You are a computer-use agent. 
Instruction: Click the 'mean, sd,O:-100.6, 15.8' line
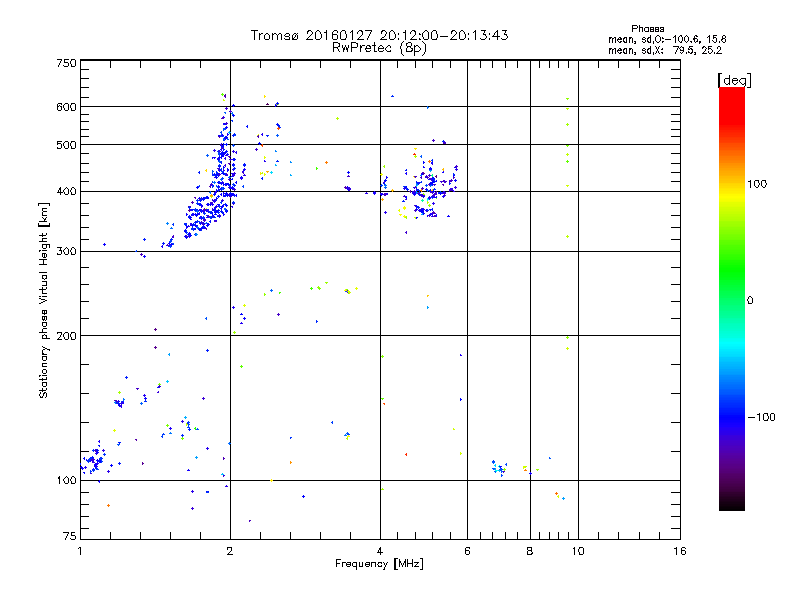(667, 39)
